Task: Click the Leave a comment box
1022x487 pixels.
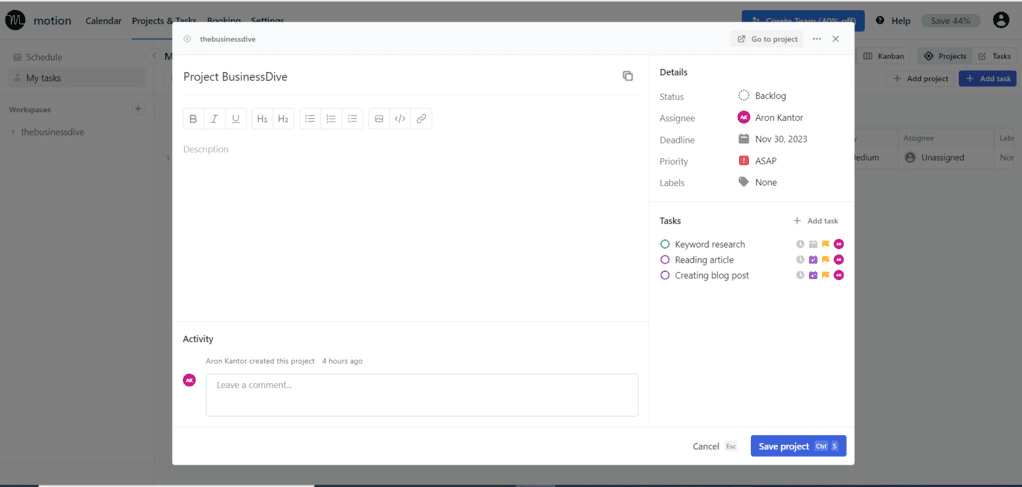Action: coord(422,395)
